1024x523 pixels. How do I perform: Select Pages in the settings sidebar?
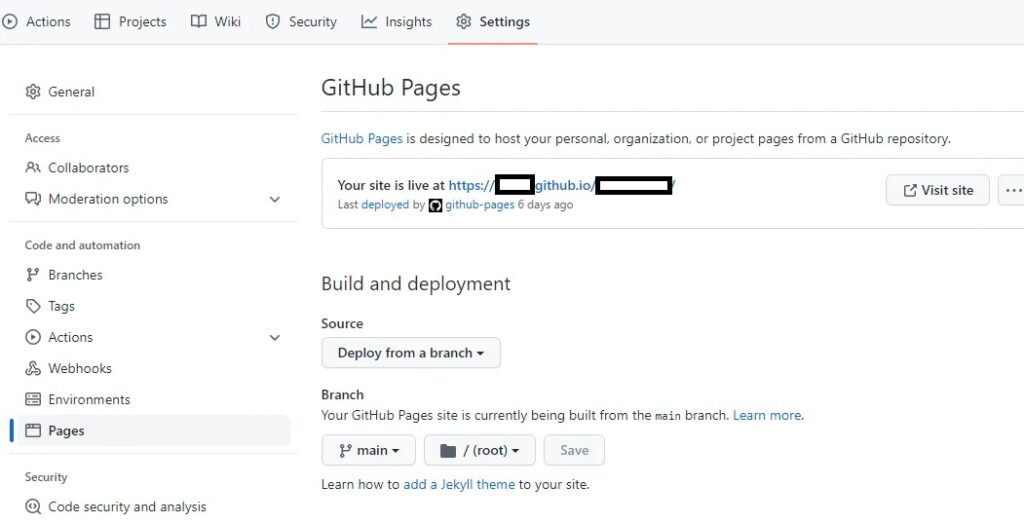154,430
